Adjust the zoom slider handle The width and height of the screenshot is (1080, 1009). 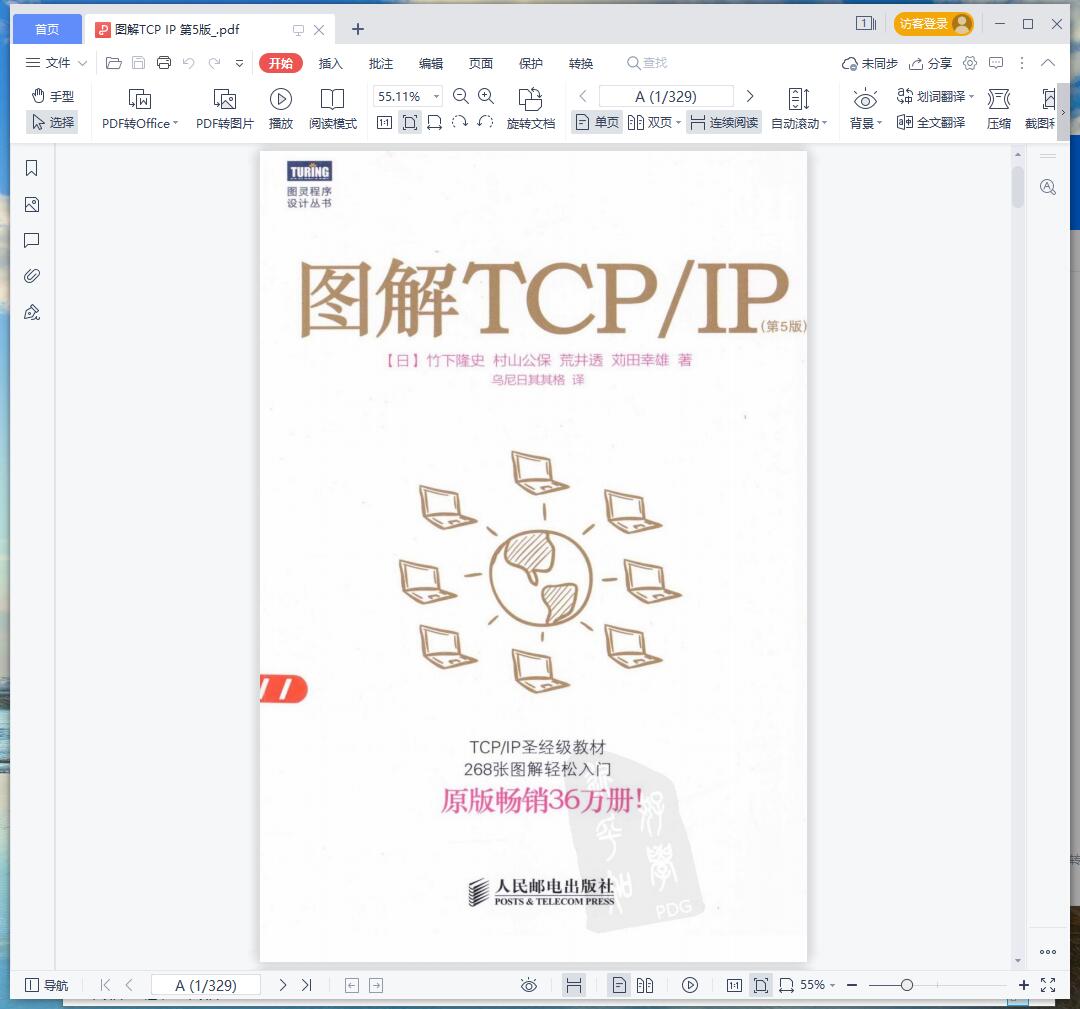(x=906, y=986)
